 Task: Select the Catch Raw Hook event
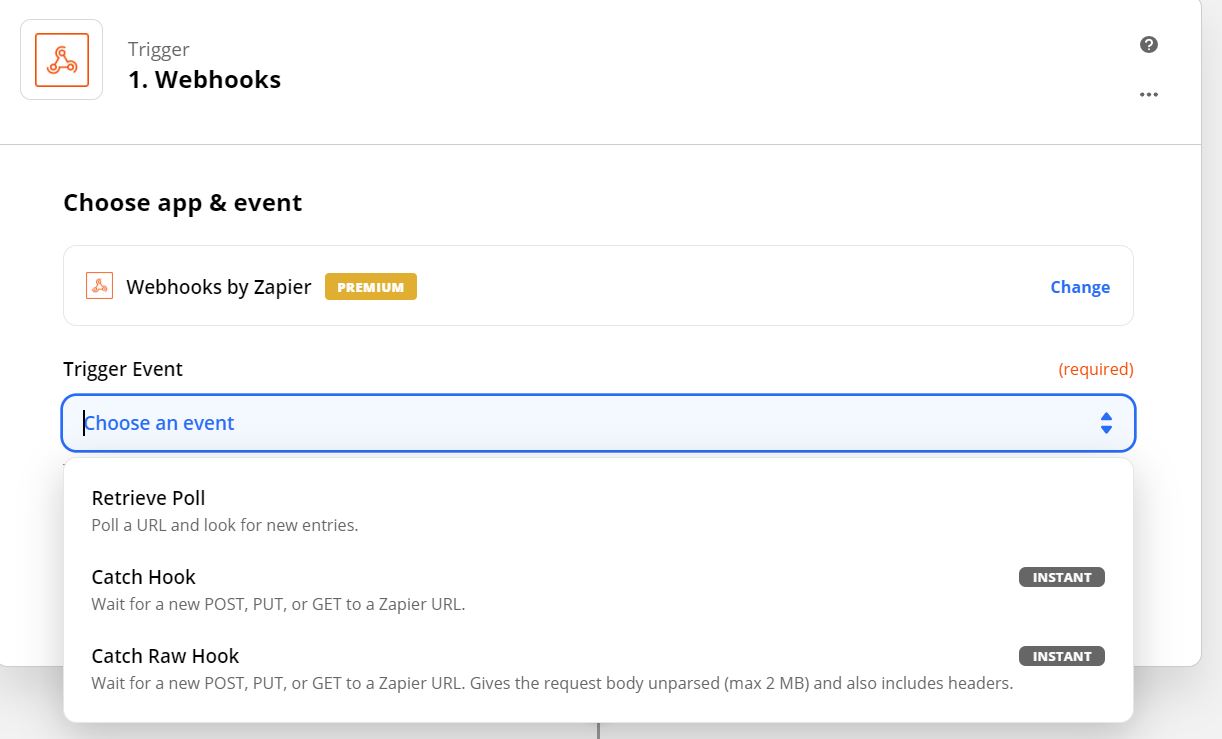click(x=598, y=668)
